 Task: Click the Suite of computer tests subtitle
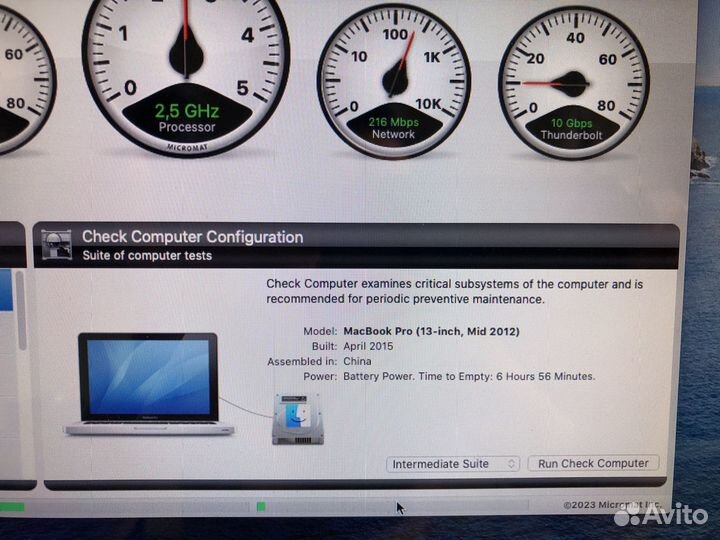(x=147, y=256)
